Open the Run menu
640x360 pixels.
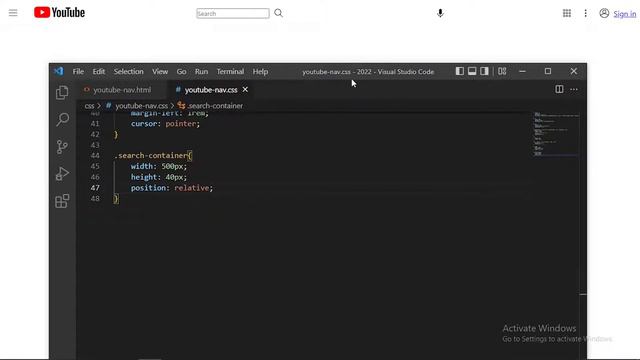(201, 71)
